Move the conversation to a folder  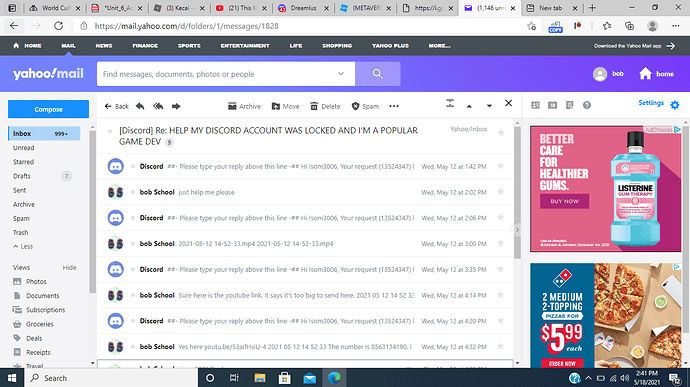click(285, 106)
